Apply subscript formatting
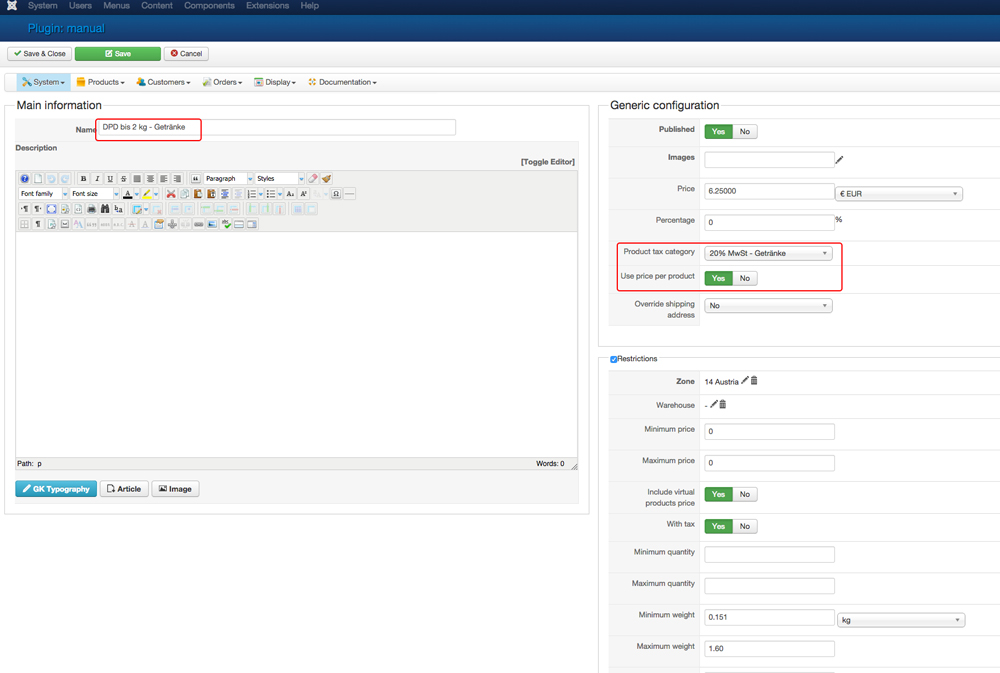1000x673 pixels. point(290,194)
